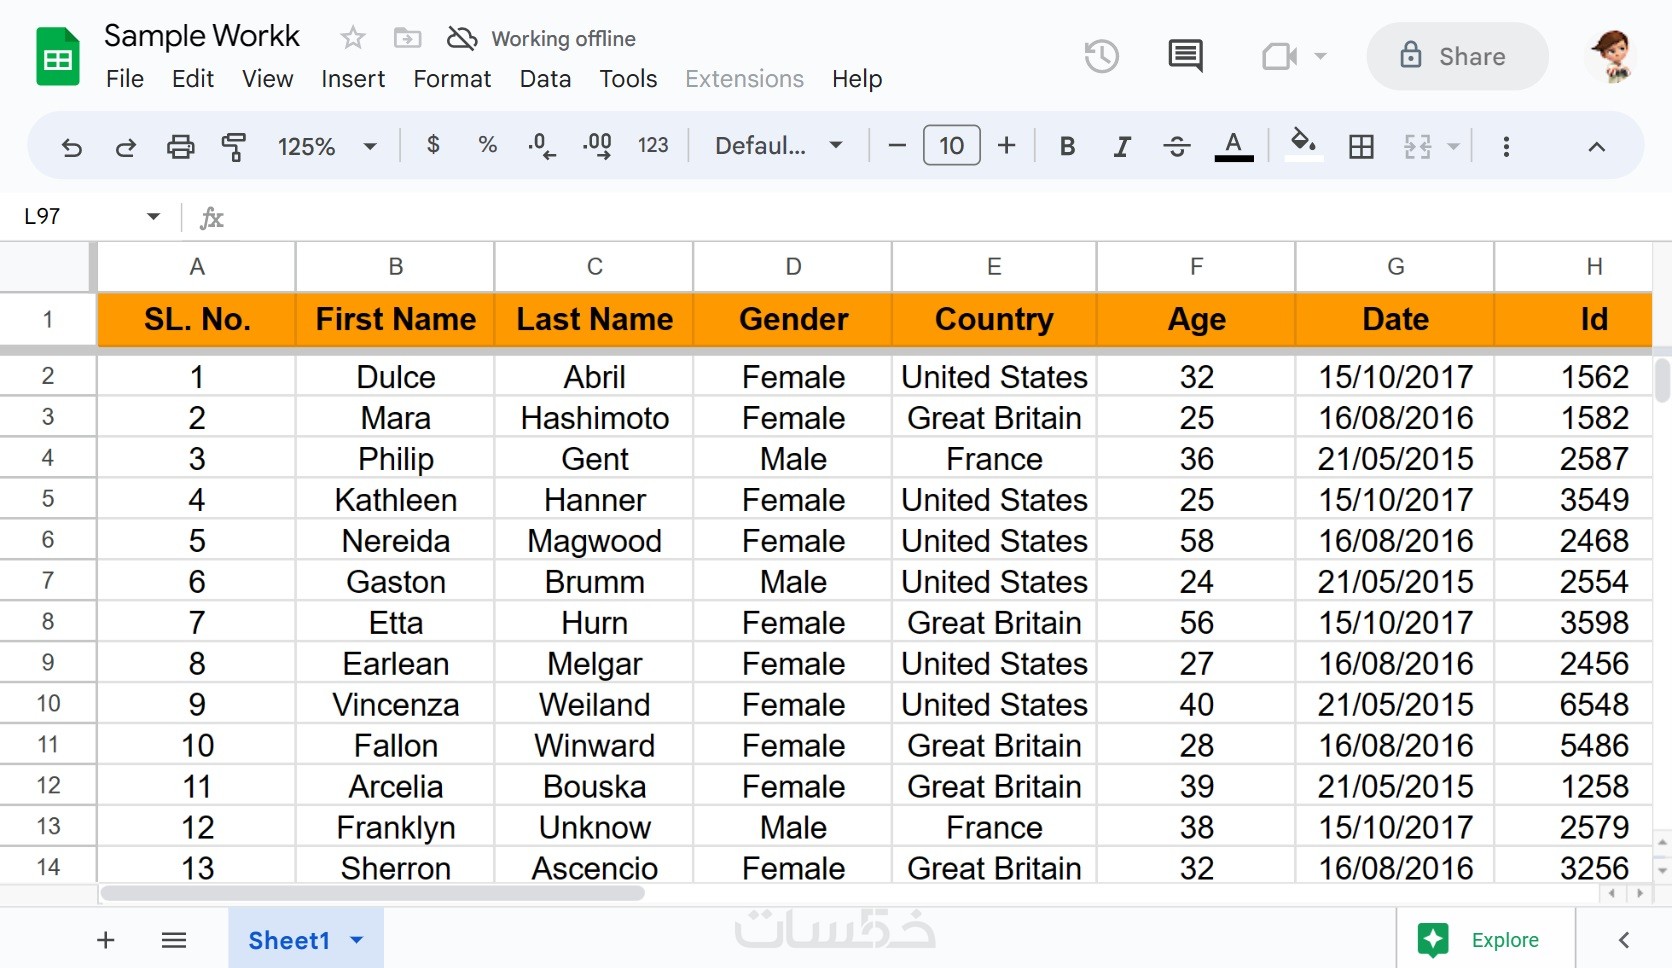Open the 125% zoom dropdown
Viewport: 1672px width, 968px height.
pos(326,147)
